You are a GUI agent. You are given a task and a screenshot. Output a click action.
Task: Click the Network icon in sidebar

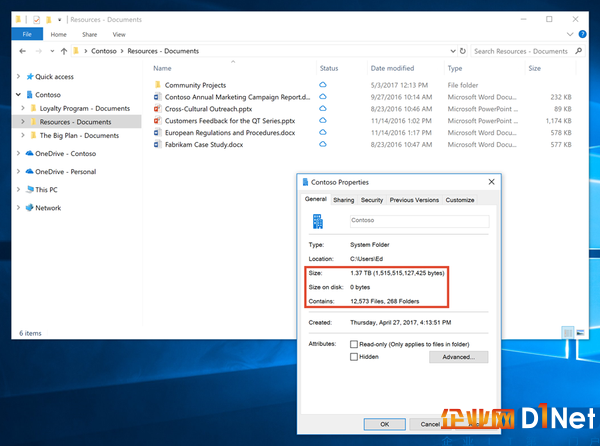(29, 208)
